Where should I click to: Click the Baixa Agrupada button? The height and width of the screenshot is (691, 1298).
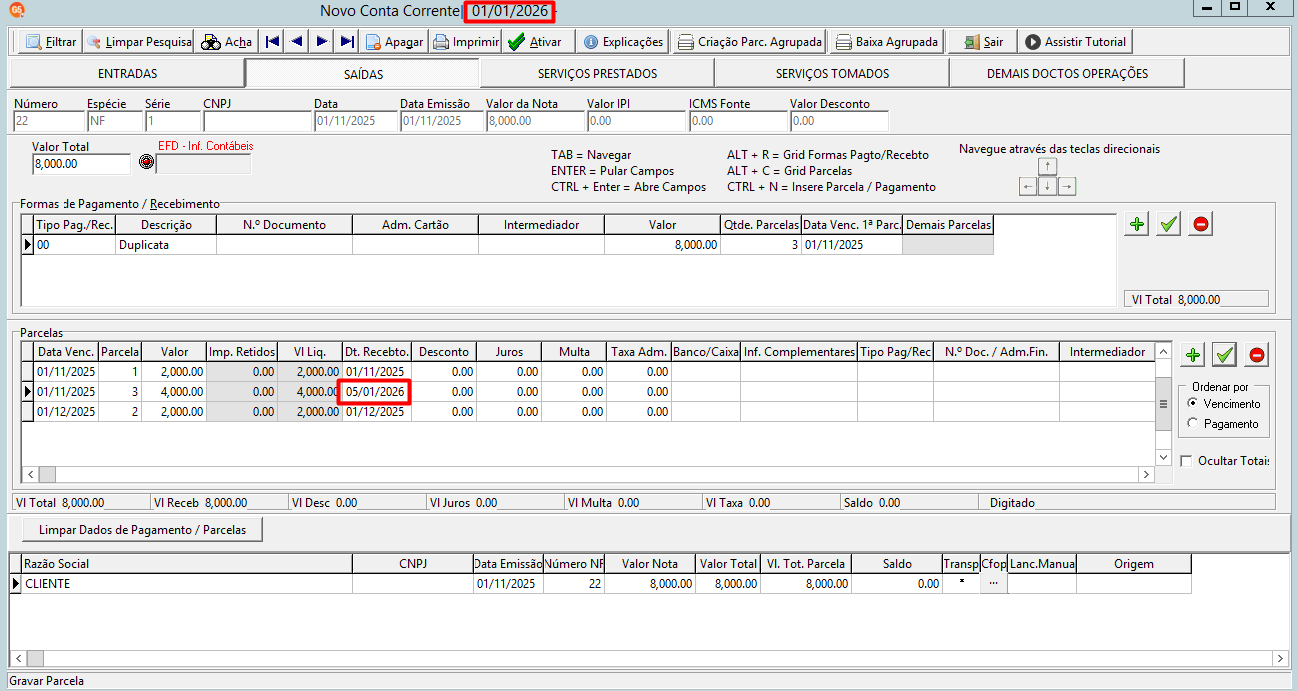(x=887, y=42)
